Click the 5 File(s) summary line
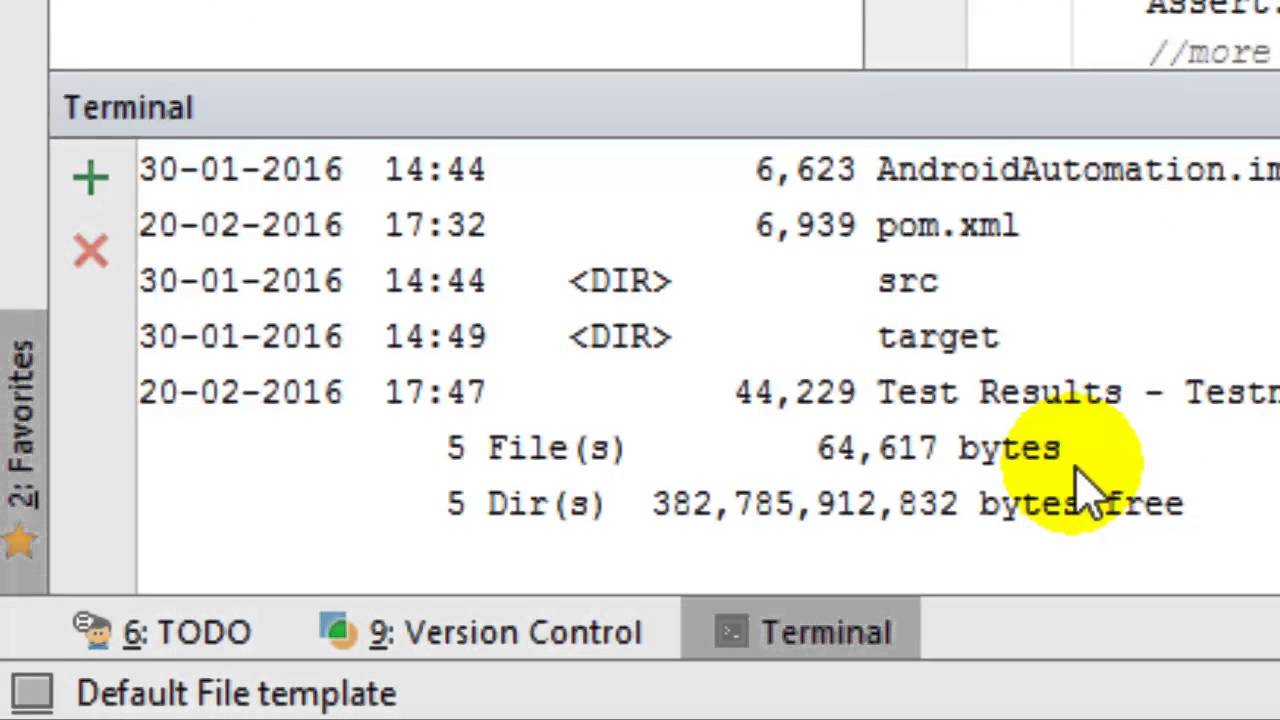Screen dimensions: 1280x720 click(536, 449)
